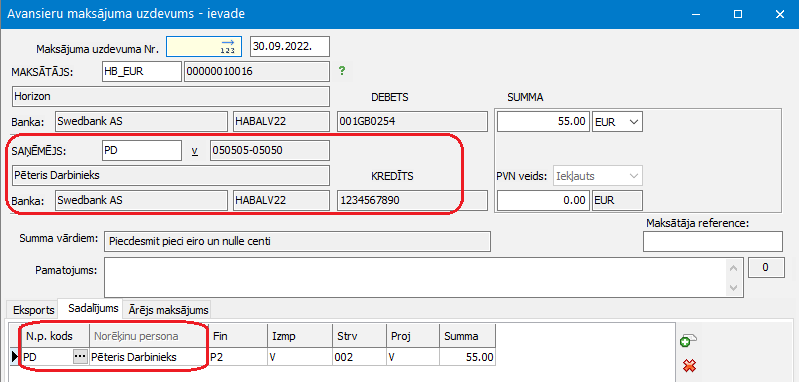Image resolution: width=799 pixels, height=382 pixels.
Task: Click the 0 counter button beside Pamatojums
Action: (765, 268)
